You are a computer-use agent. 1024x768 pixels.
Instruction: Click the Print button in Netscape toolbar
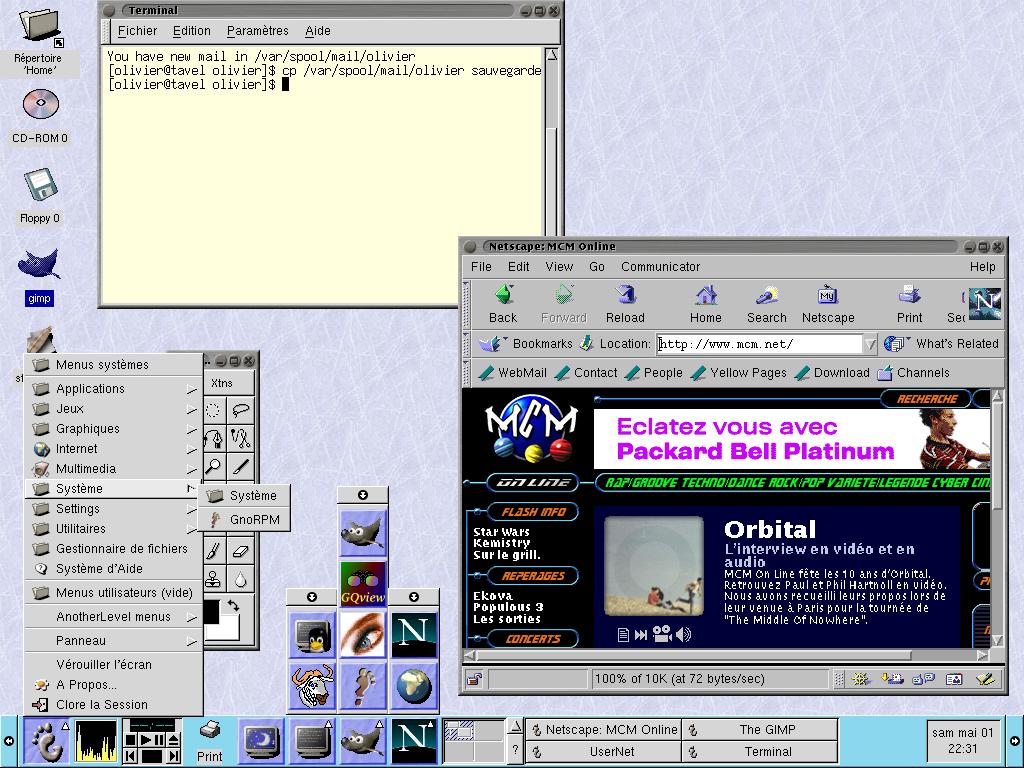point(909,304)
